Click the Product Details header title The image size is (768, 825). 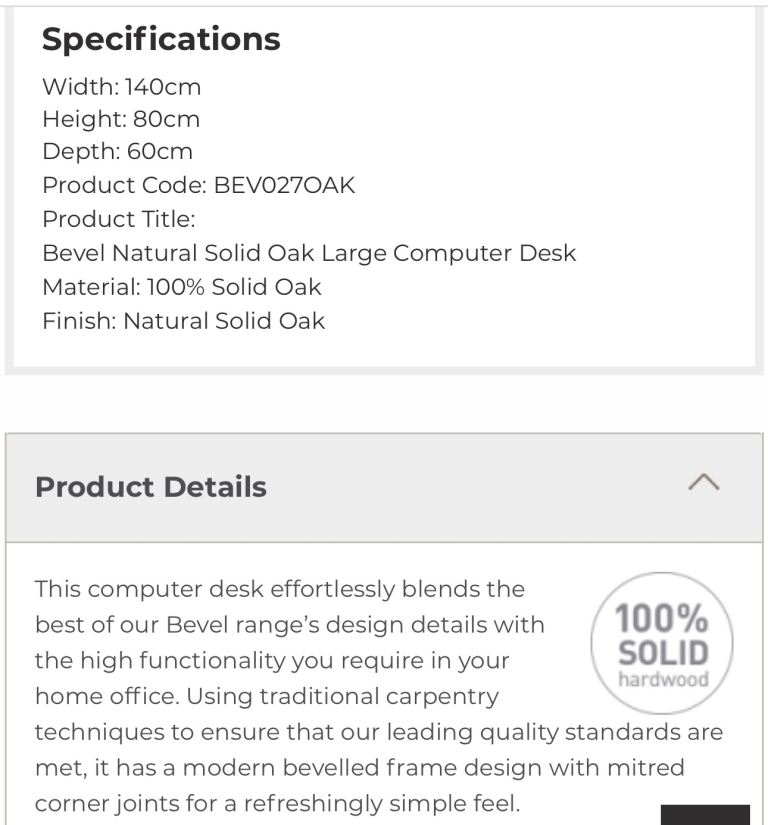(151, 487)
